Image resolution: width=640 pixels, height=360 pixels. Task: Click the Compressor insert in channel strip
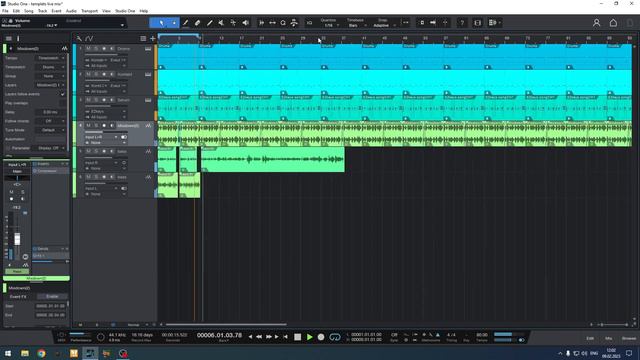(51, 171)
